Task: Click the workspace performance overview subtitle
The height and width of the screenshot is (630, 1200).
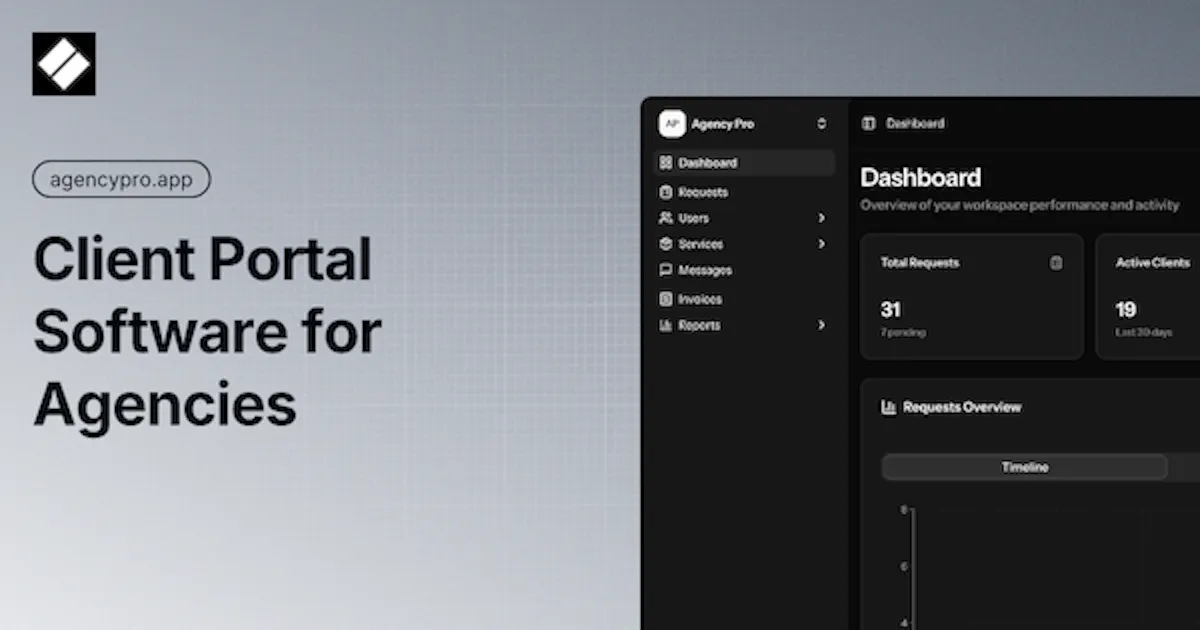Action: (1020, 205)
